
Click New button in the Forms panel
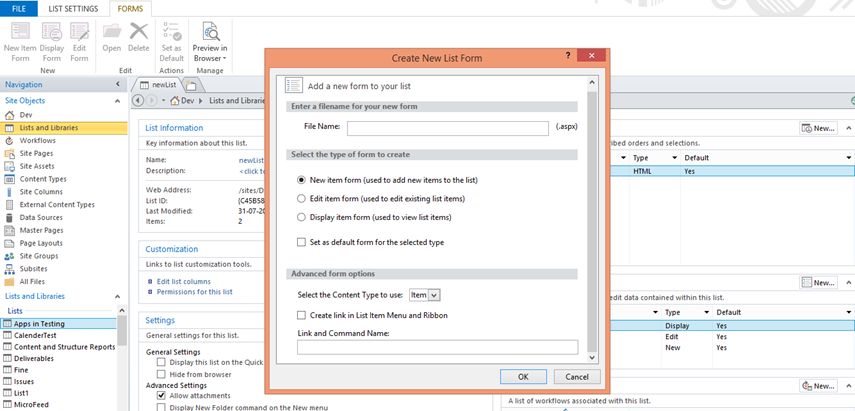pyautogui.click(x=818, y=283)
